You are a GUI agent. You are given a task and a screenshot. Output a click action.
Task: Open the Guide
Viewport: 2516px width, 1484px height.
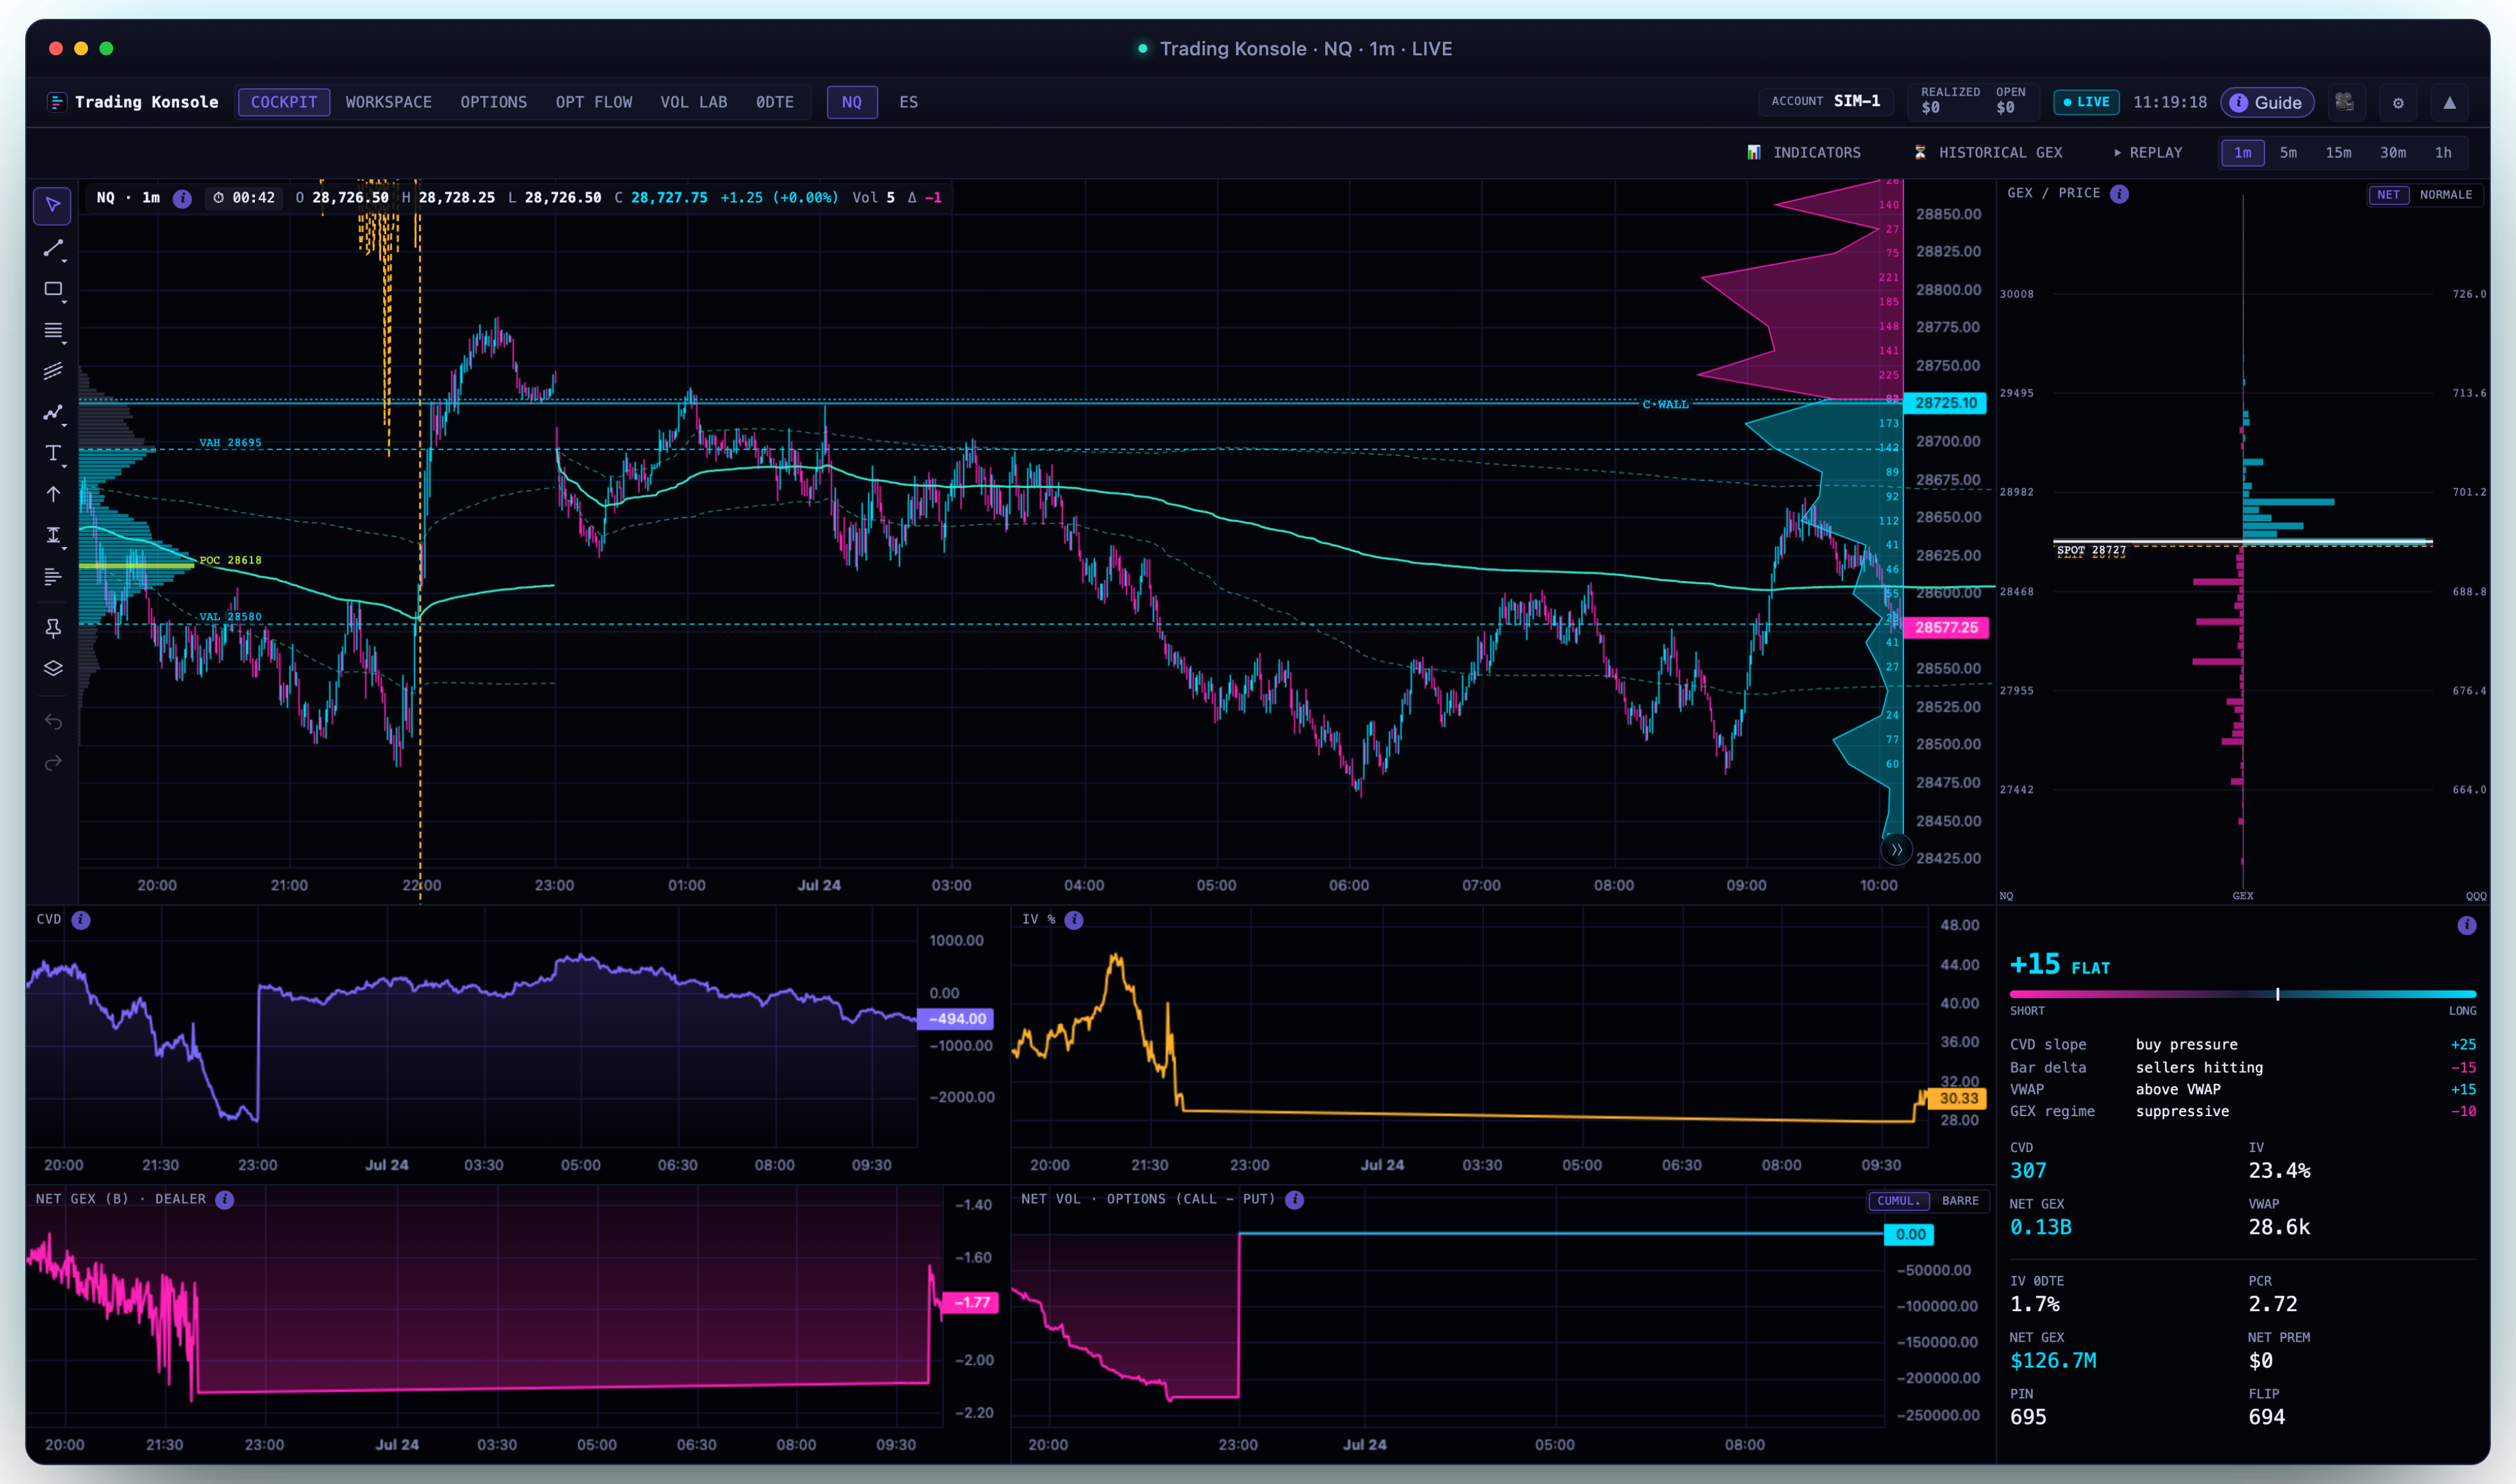click(2267, 102)
